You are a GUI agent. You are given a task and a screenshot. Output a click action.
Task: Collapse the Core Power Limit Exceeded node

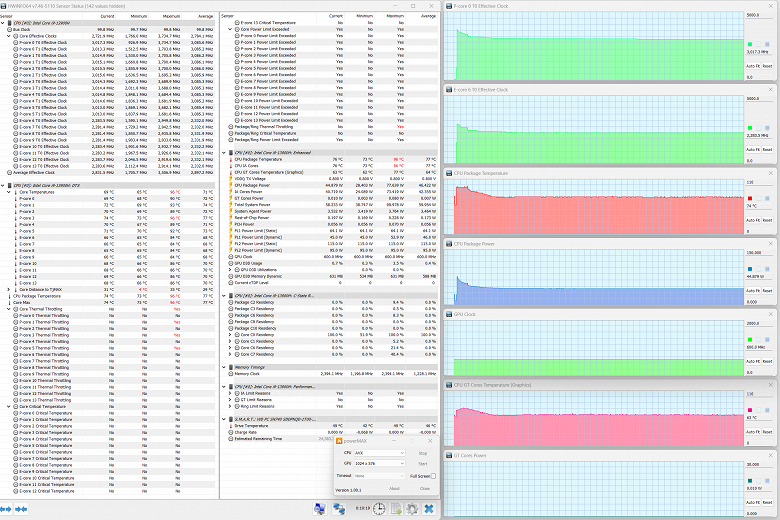point(230,29)
